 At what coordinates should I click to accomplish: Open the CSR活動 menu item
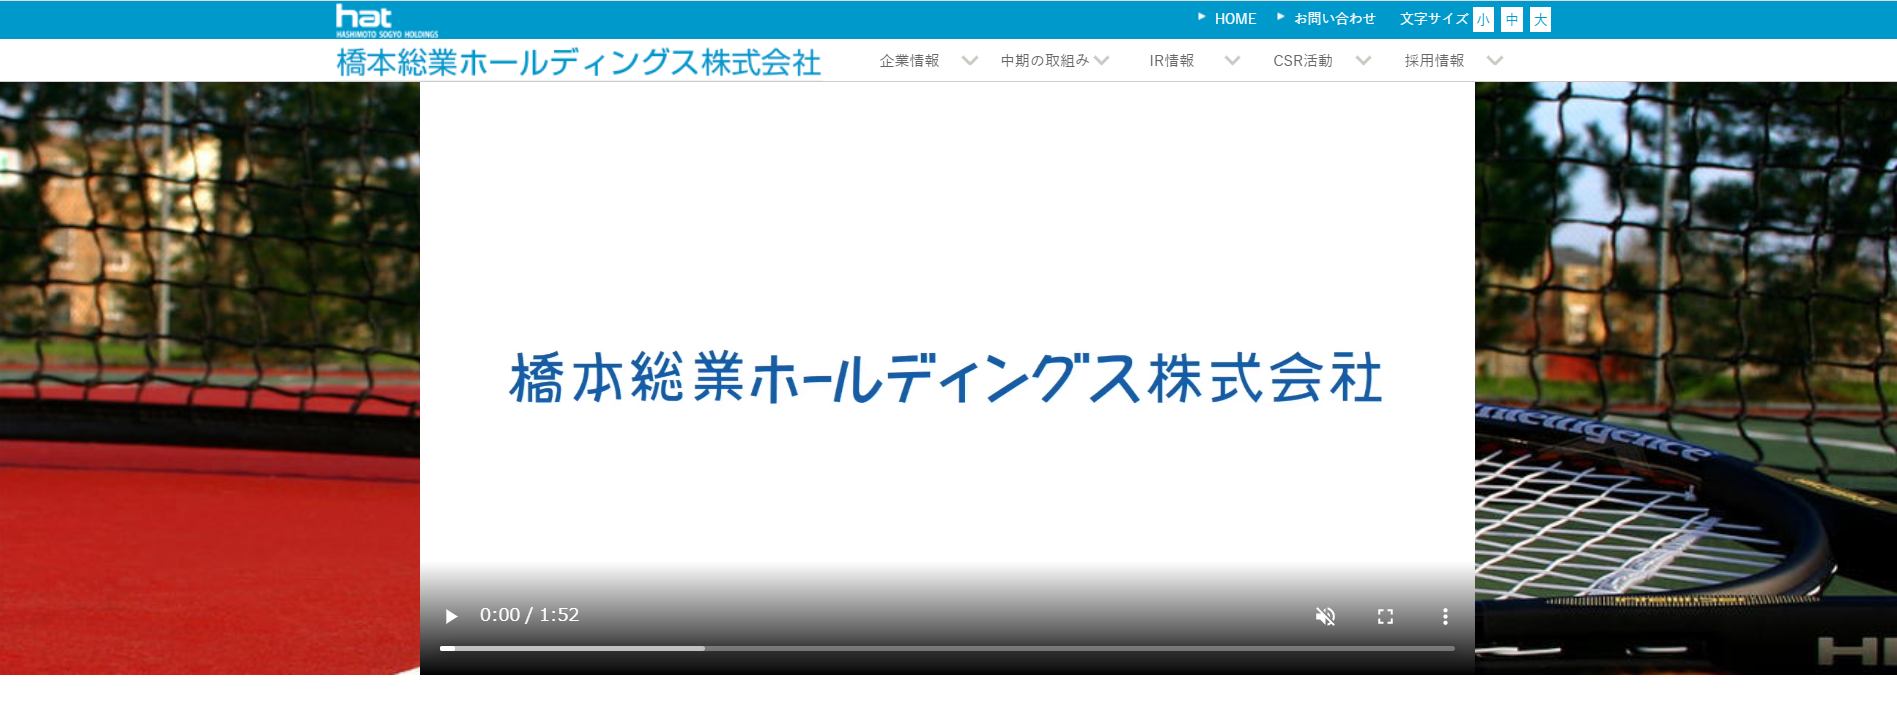click(x=1302, y=61)
